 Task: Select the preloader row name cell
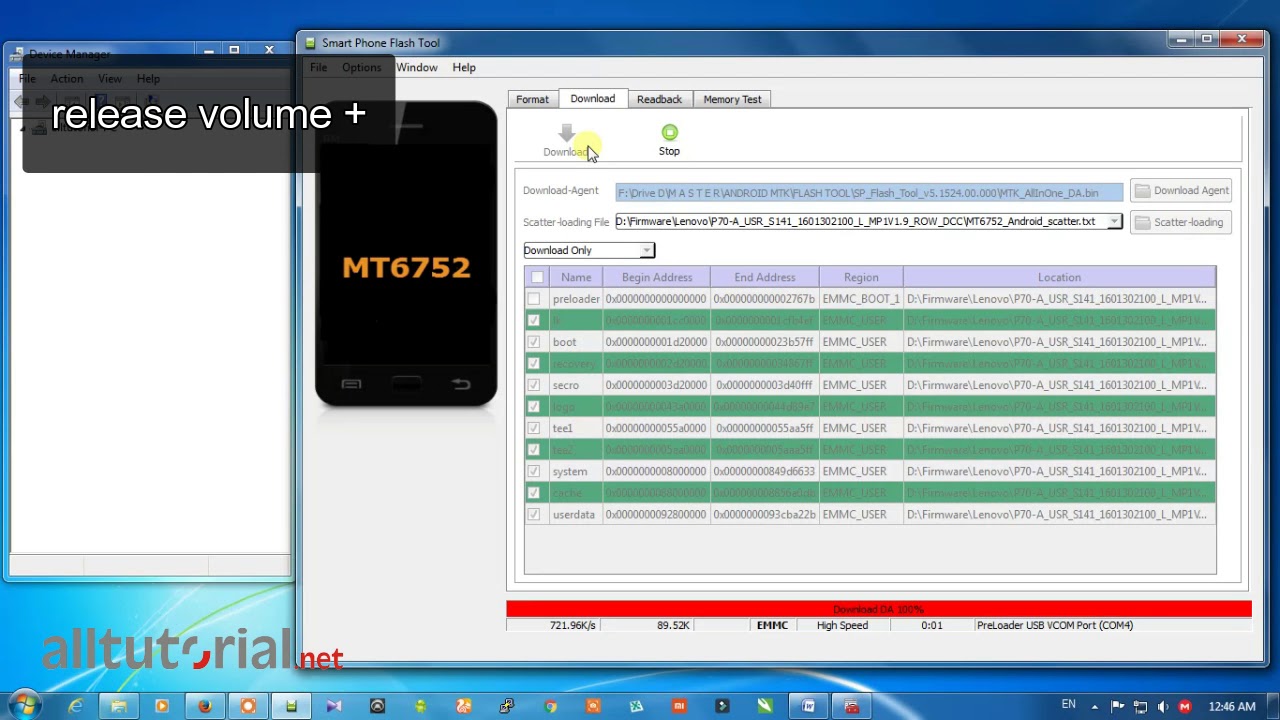(x=576, y=299)
